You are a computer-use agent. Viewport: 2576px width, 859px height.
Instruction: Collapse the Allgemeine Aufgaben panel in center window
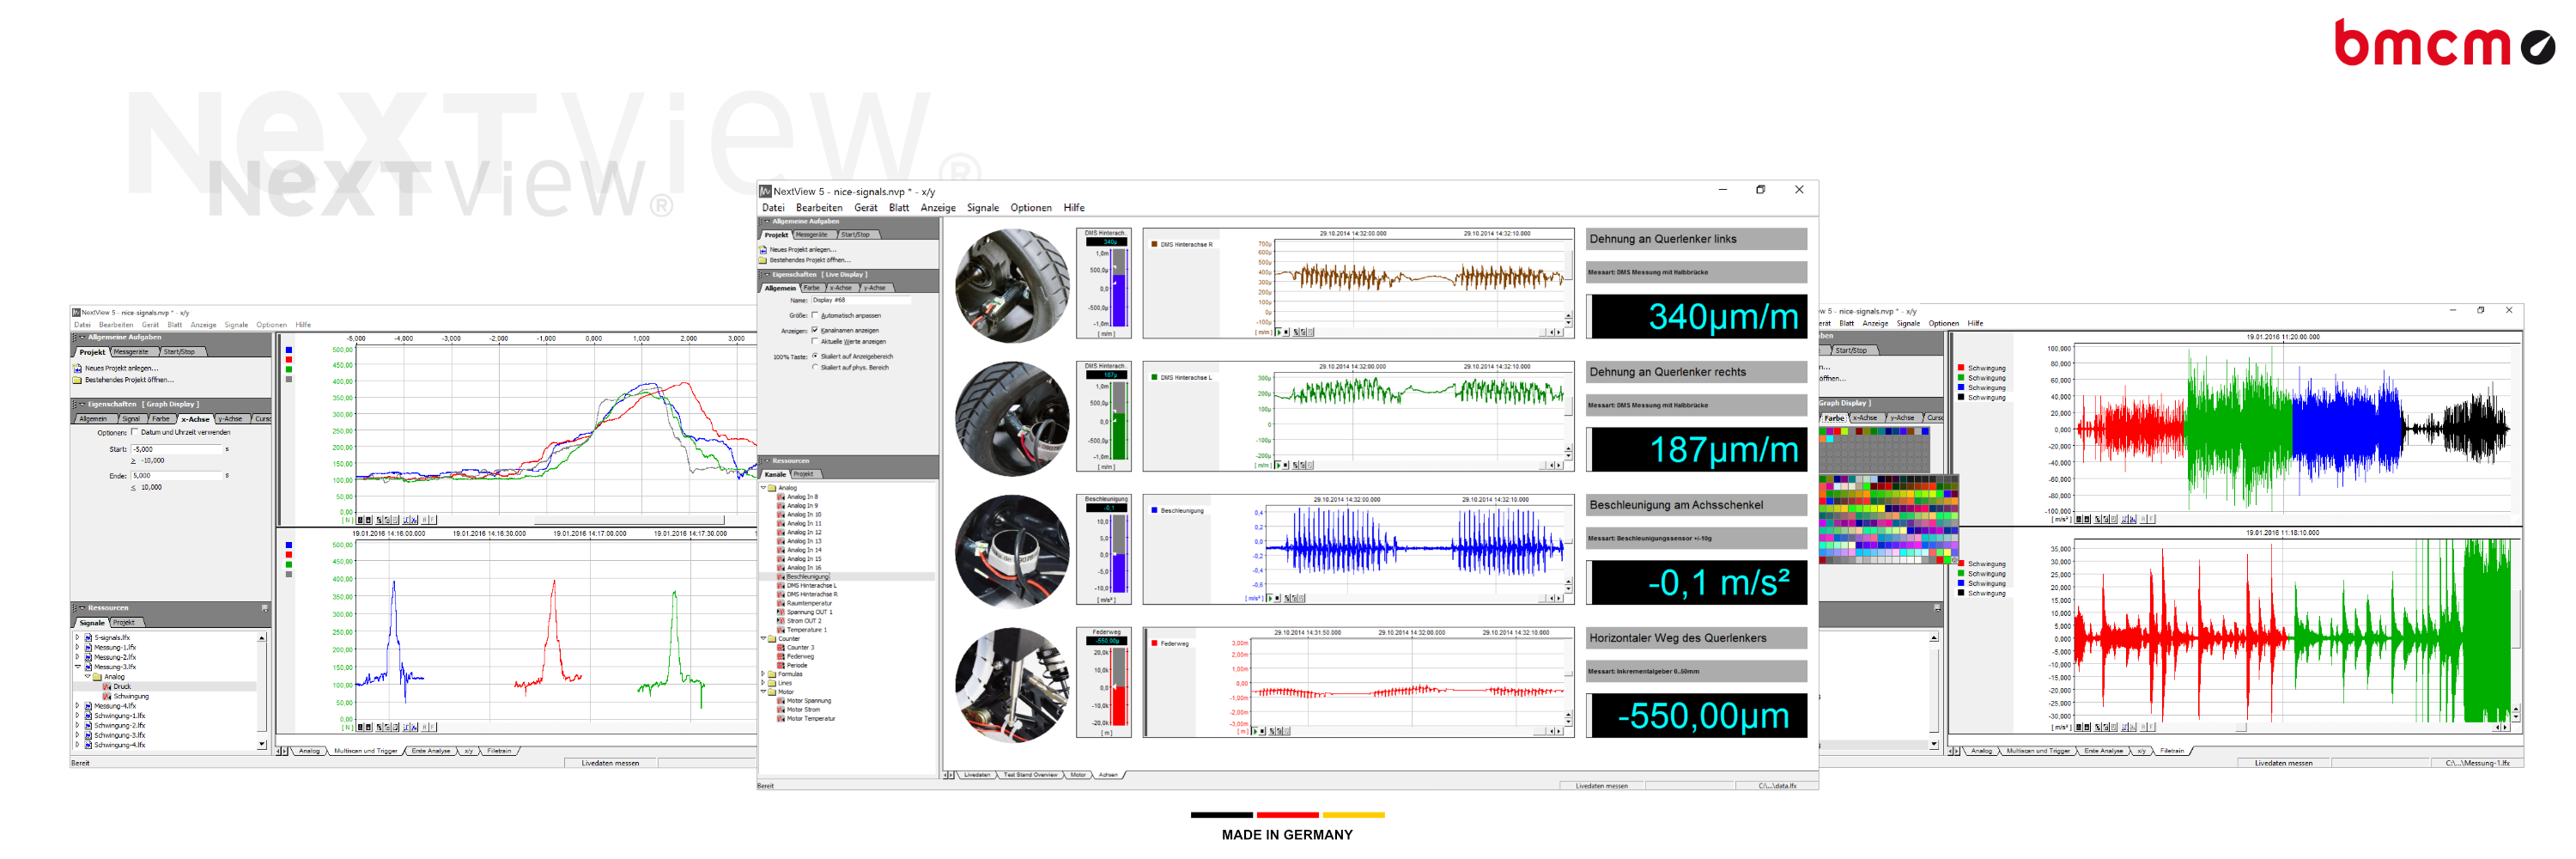coord(766,222)
